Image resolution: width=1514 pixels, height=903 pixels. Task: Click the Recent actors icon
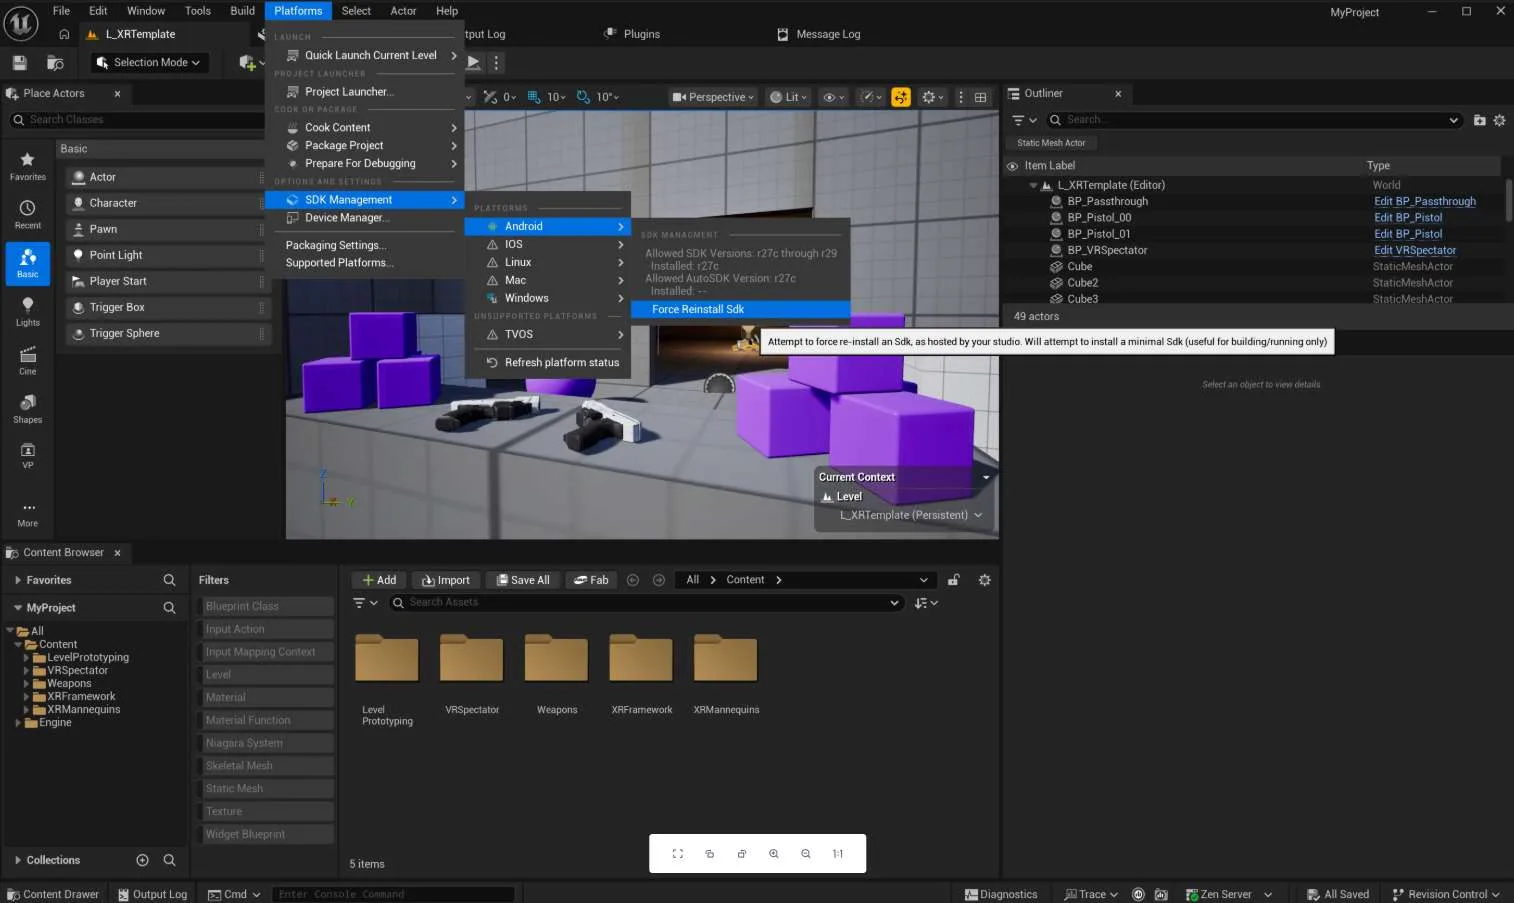(27, 214)
